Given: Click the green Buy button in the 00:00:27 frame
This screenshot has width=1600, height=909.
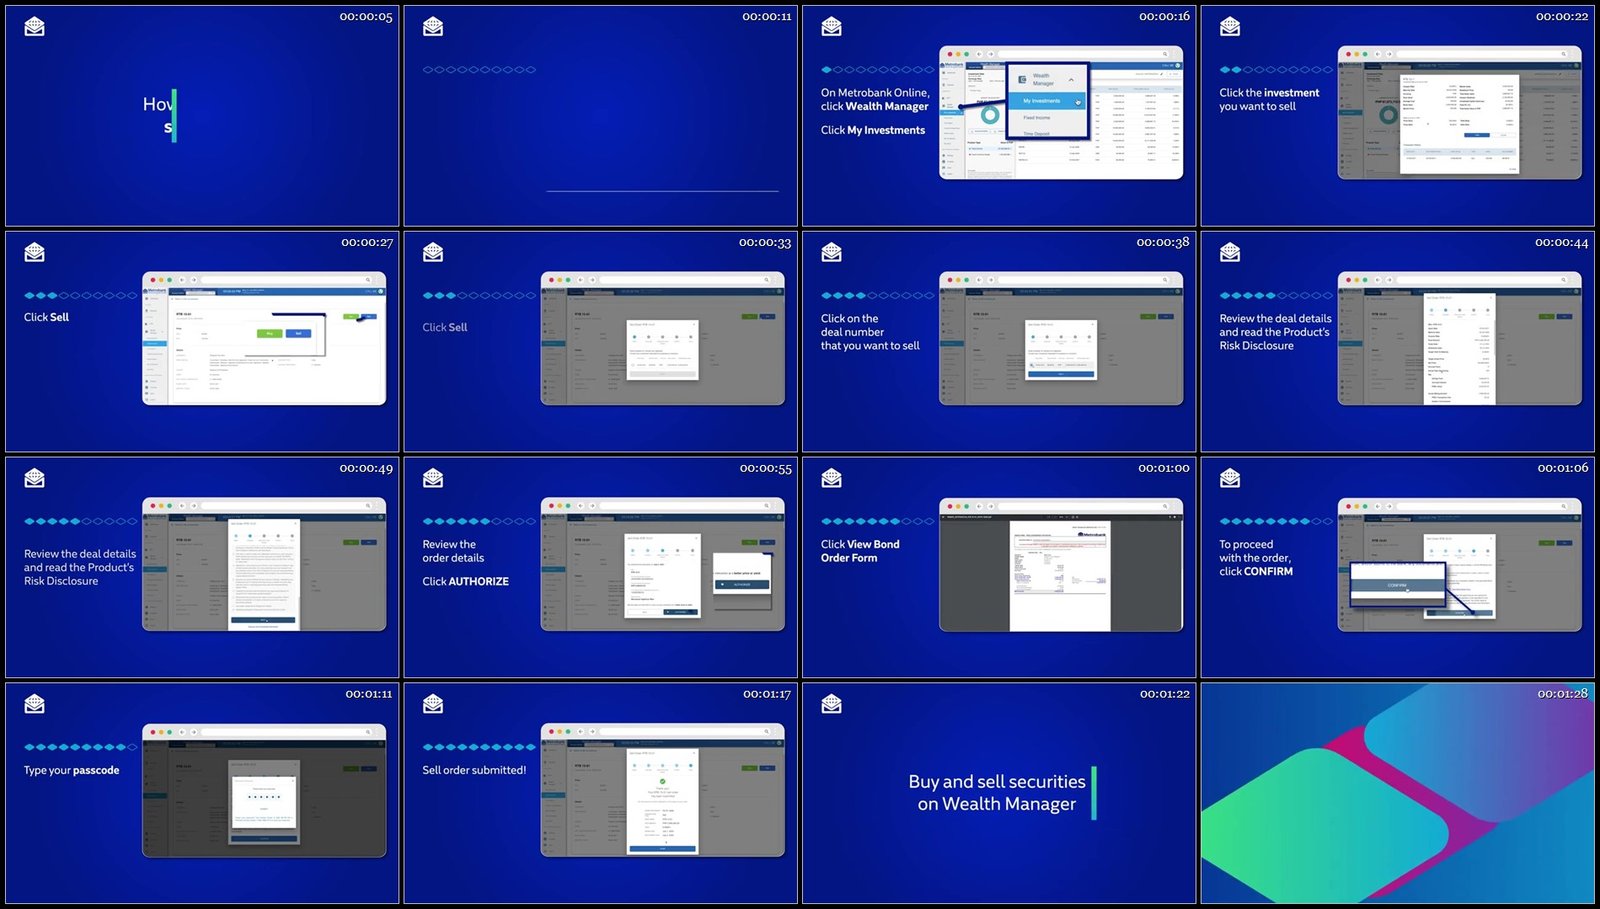Looking at the screenshot, I should (x=270, y=333).
